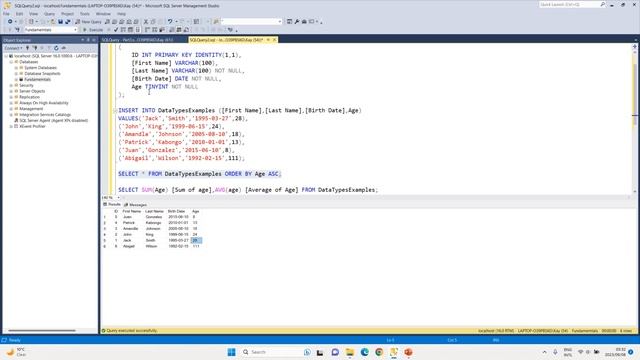Select the localhost server root node

(56, 56)
